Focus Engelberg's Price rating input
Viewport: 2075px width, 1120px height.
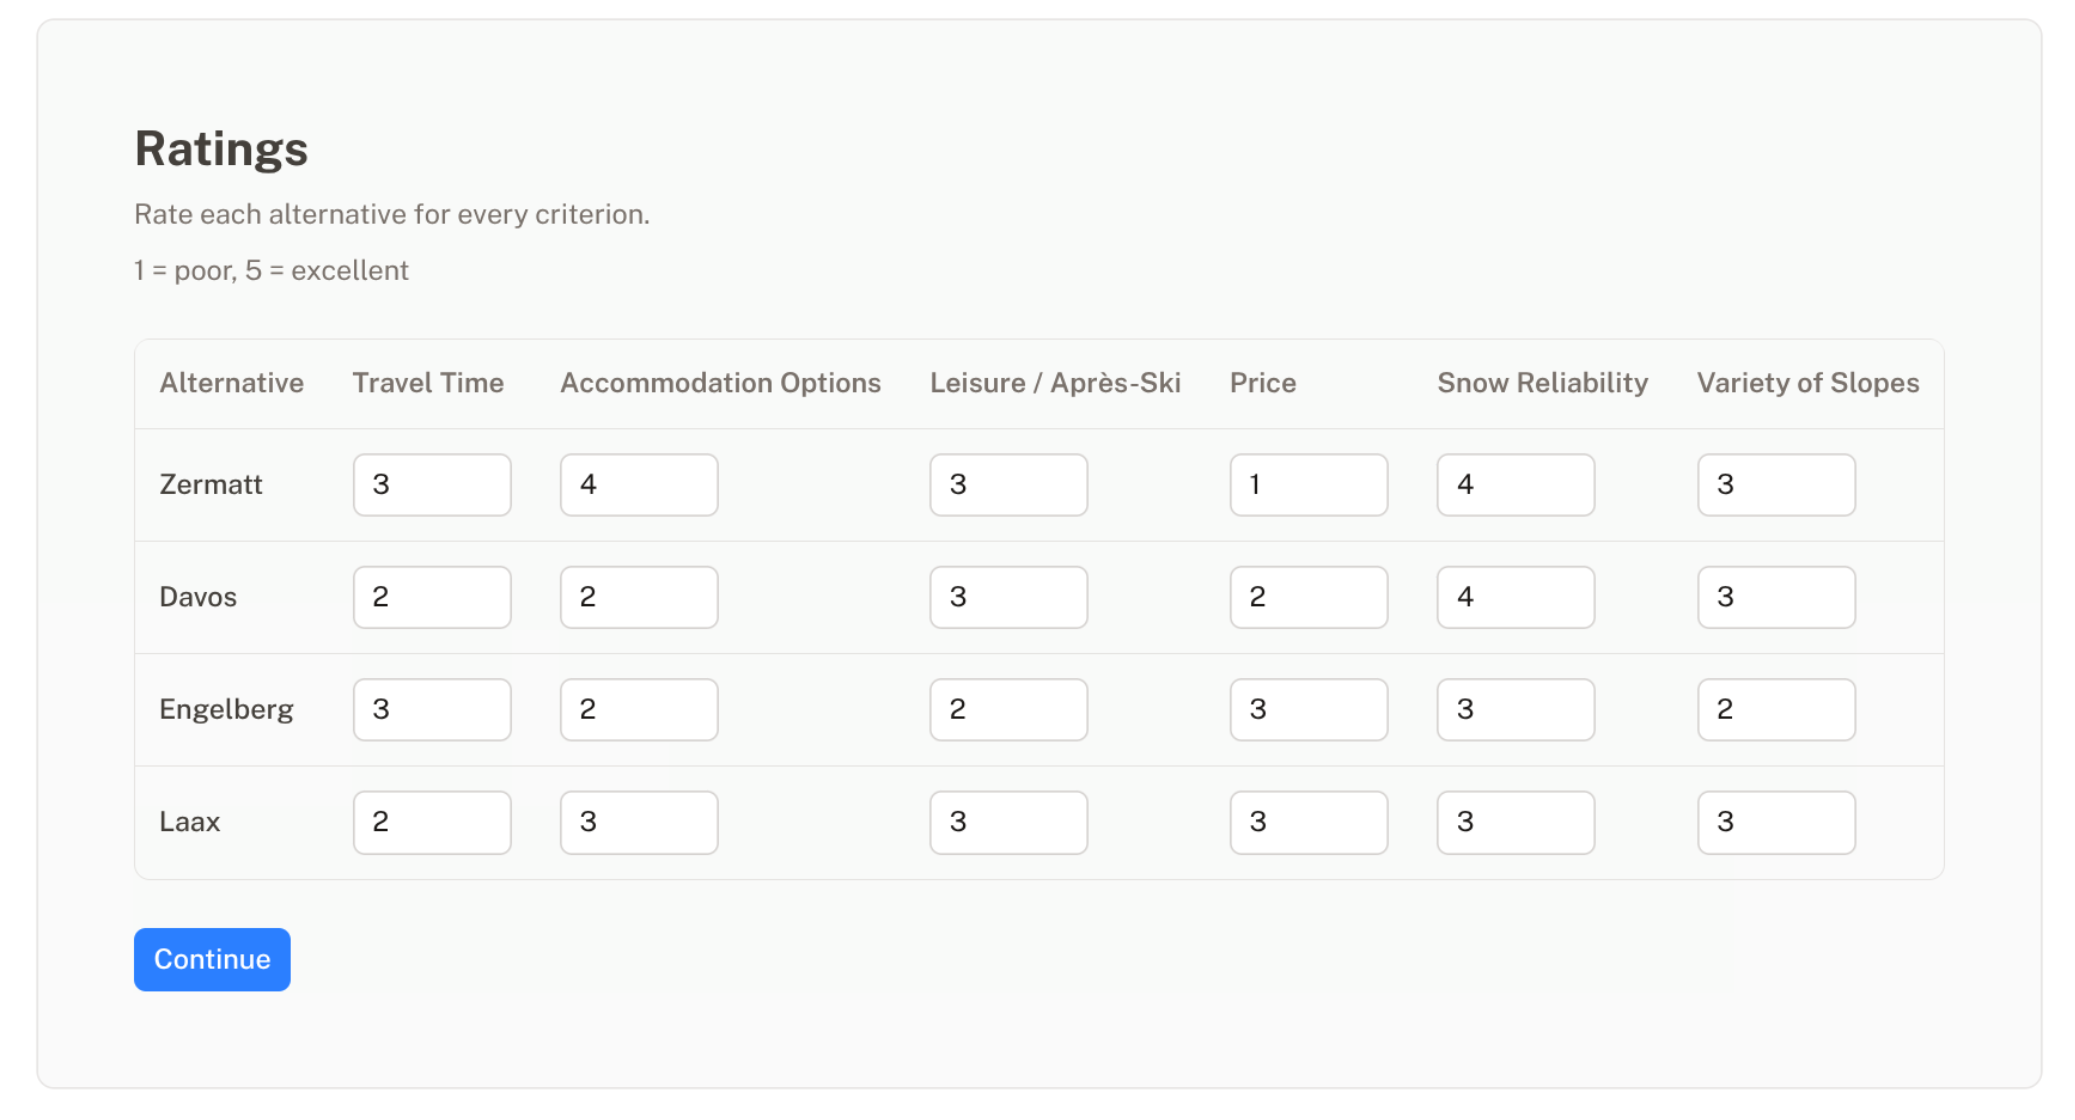pos(1308,710)
